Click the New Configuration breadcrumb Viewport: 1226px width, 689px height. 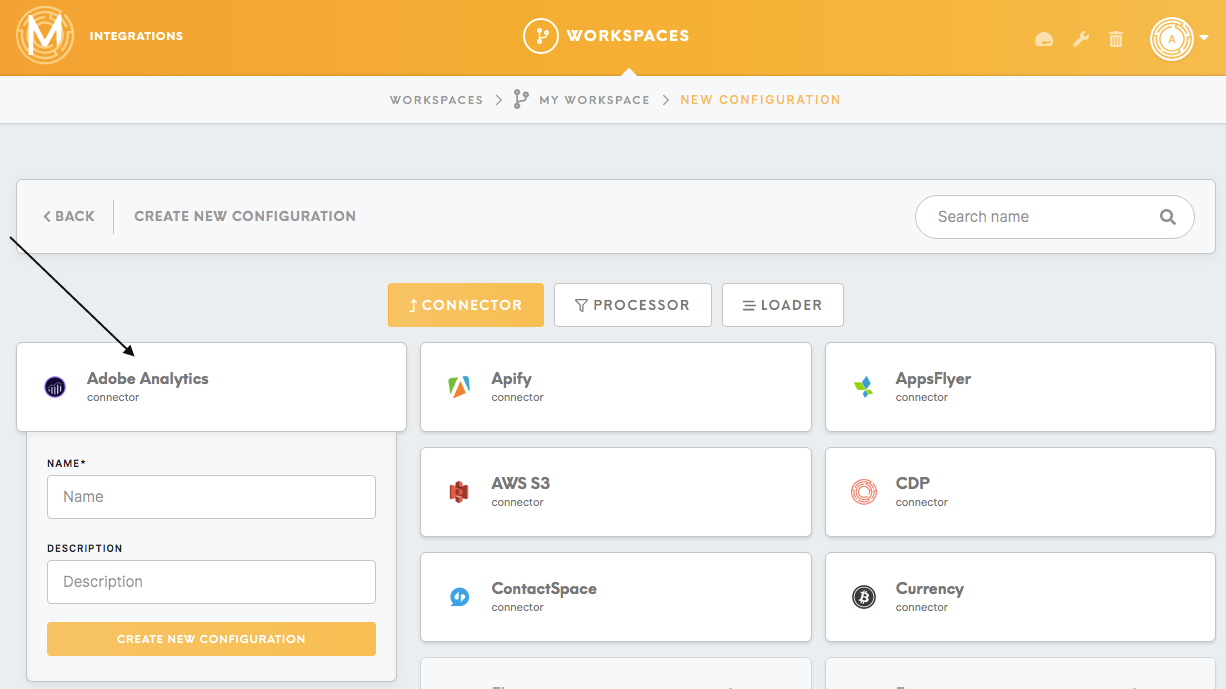[760, 100]
